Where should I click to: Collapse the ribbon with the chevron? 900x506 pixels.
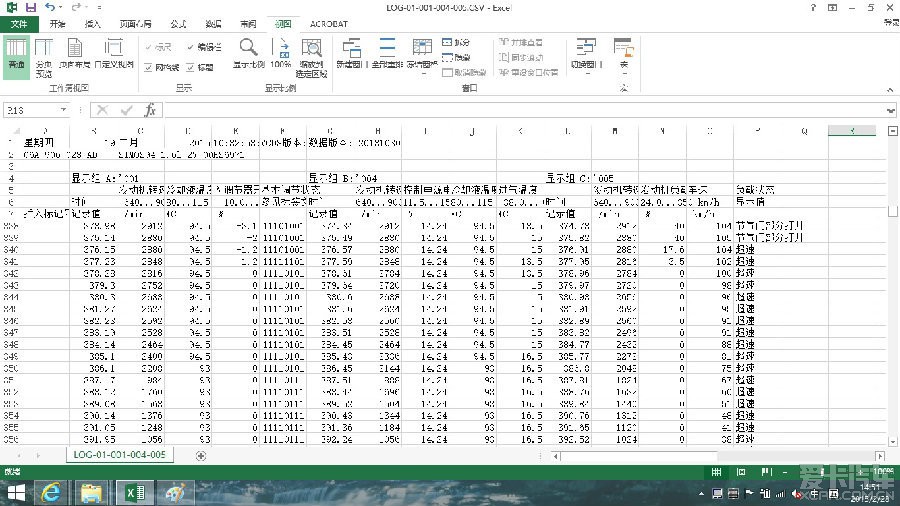[x=890, y=89]
